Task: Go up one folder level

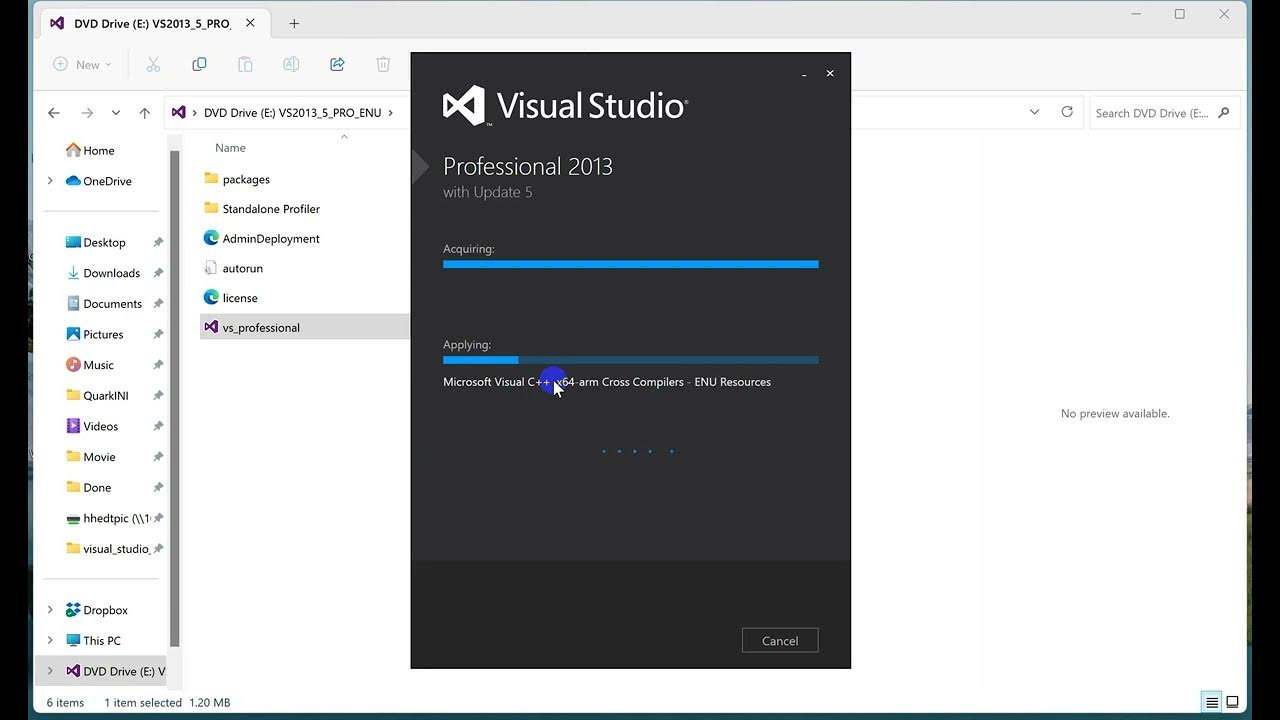Action: (145, 113)
